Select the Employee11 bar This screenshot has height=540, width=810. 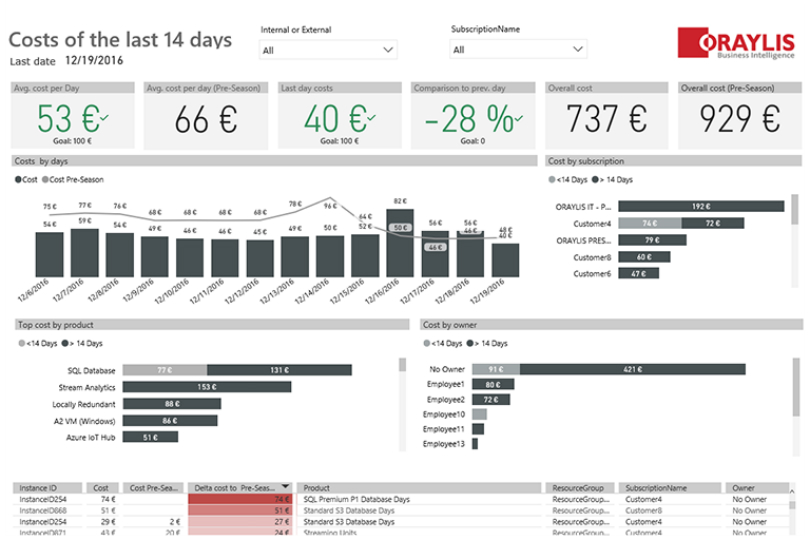(478, 429)
